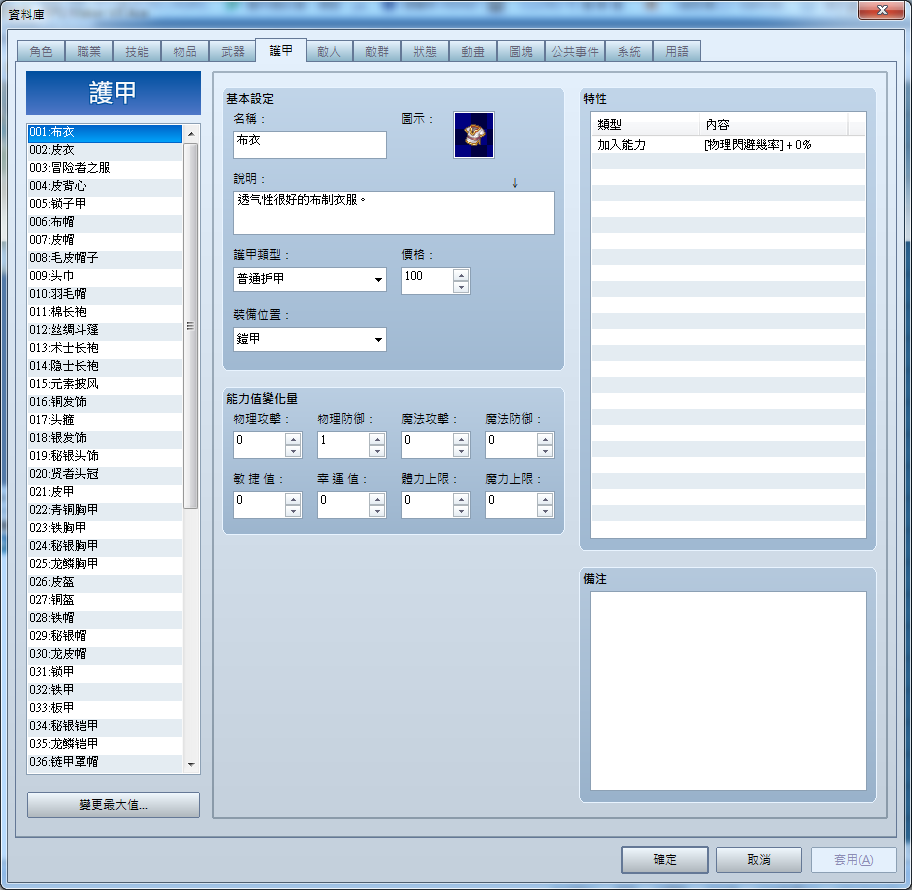This screenshot has height=890, width=912.
Task: Click the armor list scroll-down arrow
Action: pos(191,764)
